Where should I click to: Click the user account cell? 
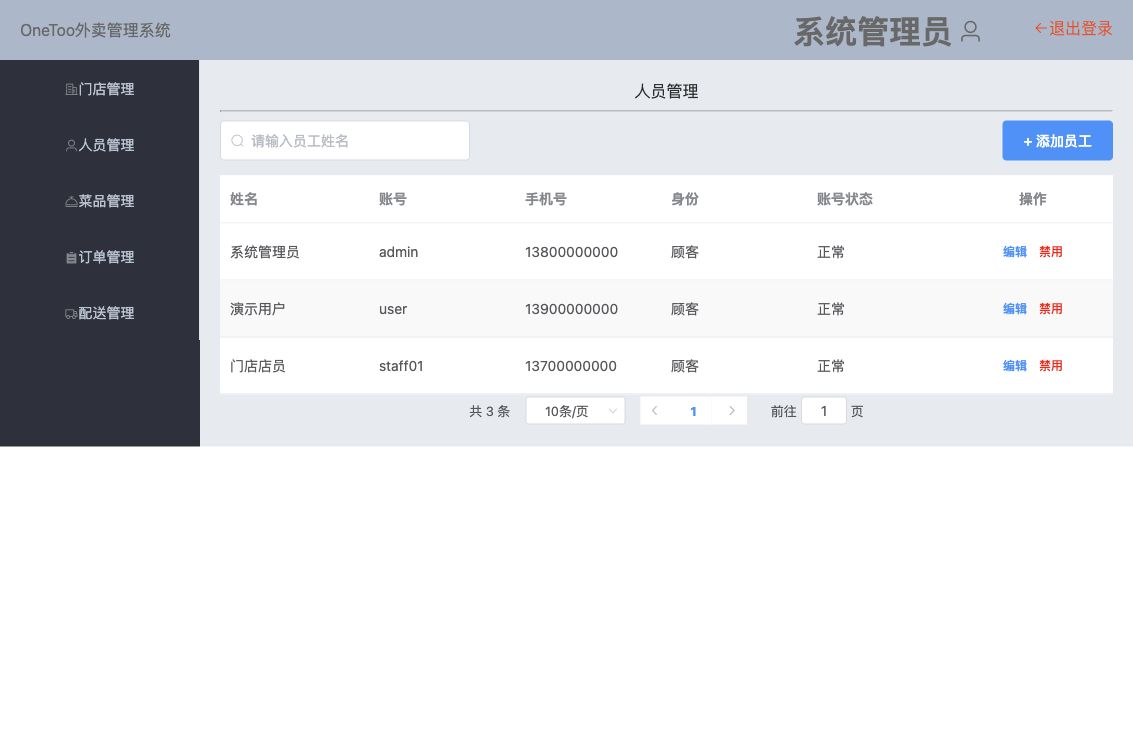click(393, 309)
